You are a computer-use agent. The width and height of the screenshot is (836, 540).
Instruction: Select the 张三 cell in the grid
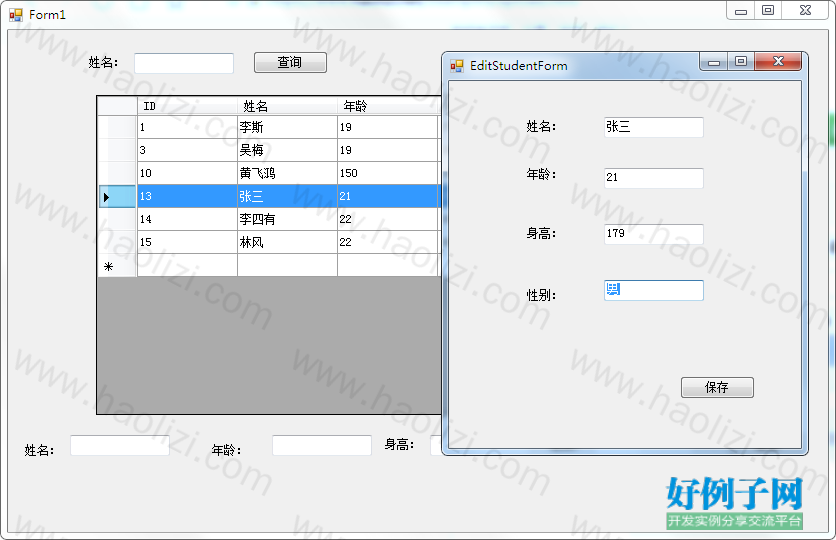pos(287,196)
